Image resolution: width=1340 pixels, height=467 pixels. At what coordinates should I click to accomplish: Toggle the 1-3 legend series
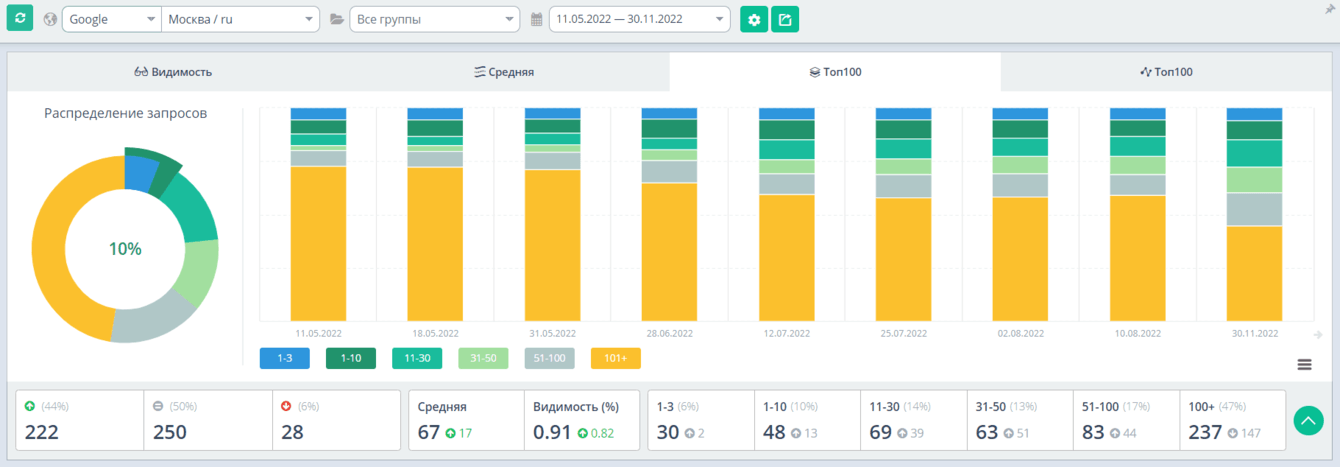[284, 358]
